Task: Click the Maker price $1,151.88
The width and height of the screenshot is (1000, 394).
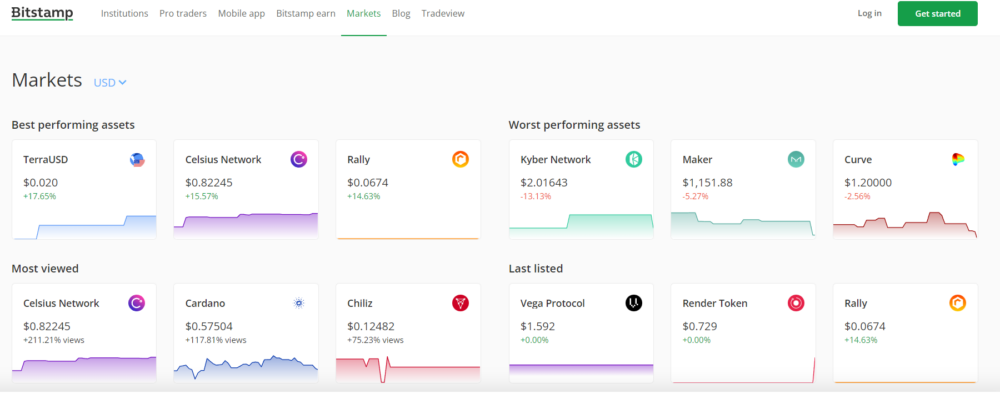Action: [707, 182]
